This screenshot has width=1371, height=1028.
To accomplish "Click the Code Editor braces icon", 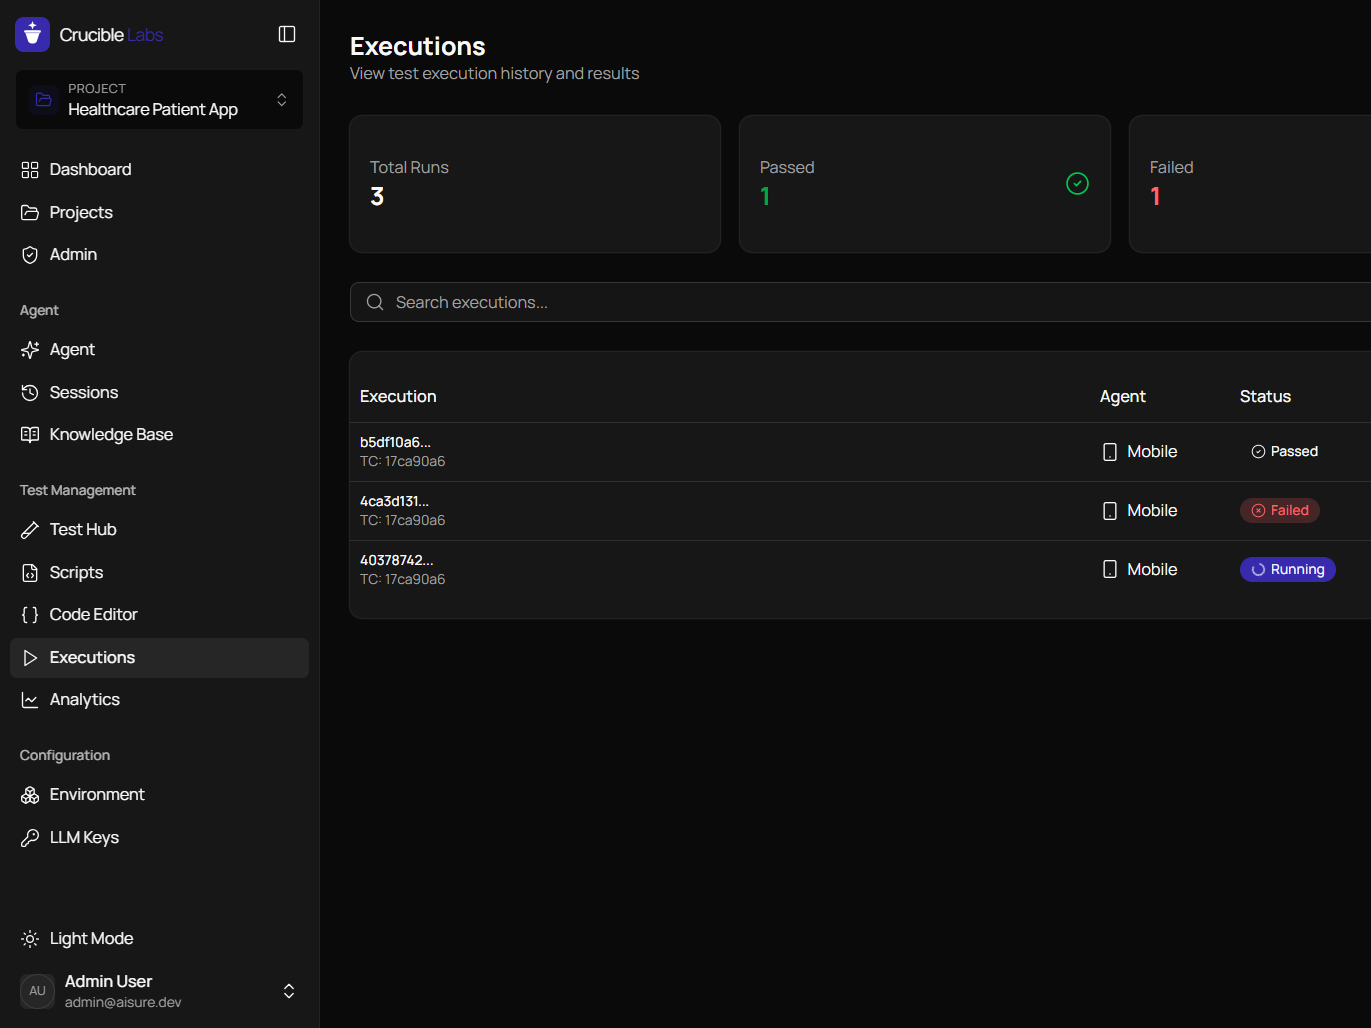I will click(x=30, y=615).
